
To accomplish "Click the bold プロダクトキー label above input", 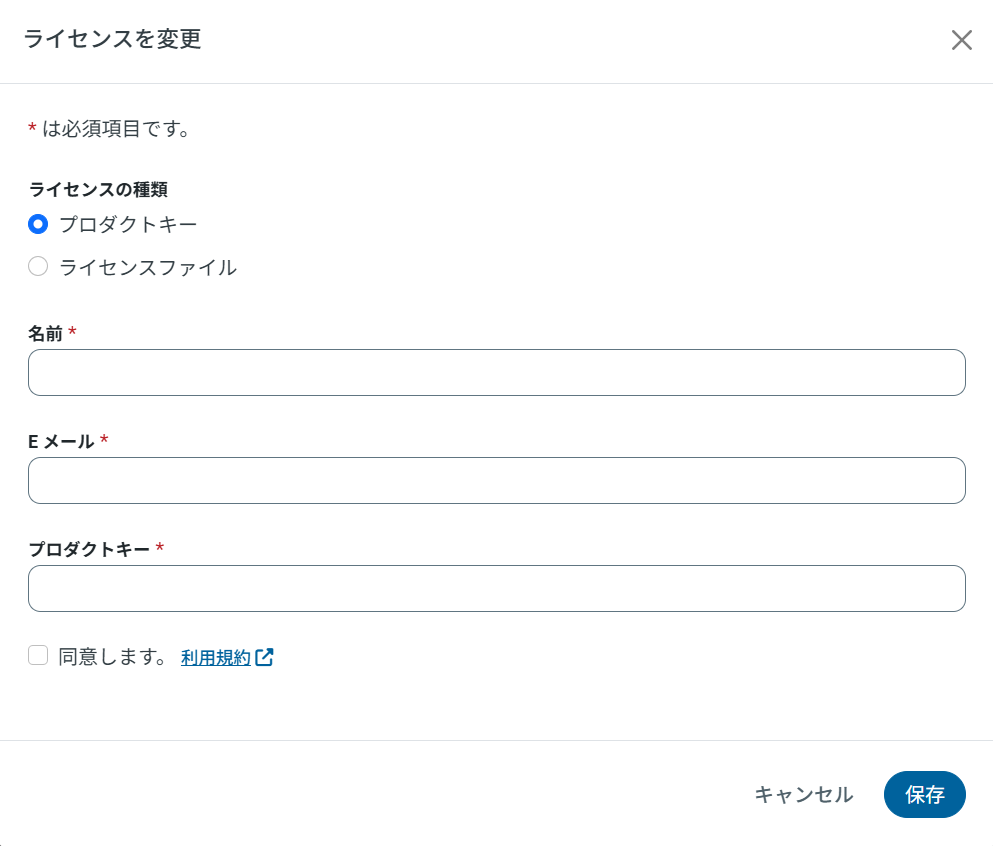I will 89,549.
